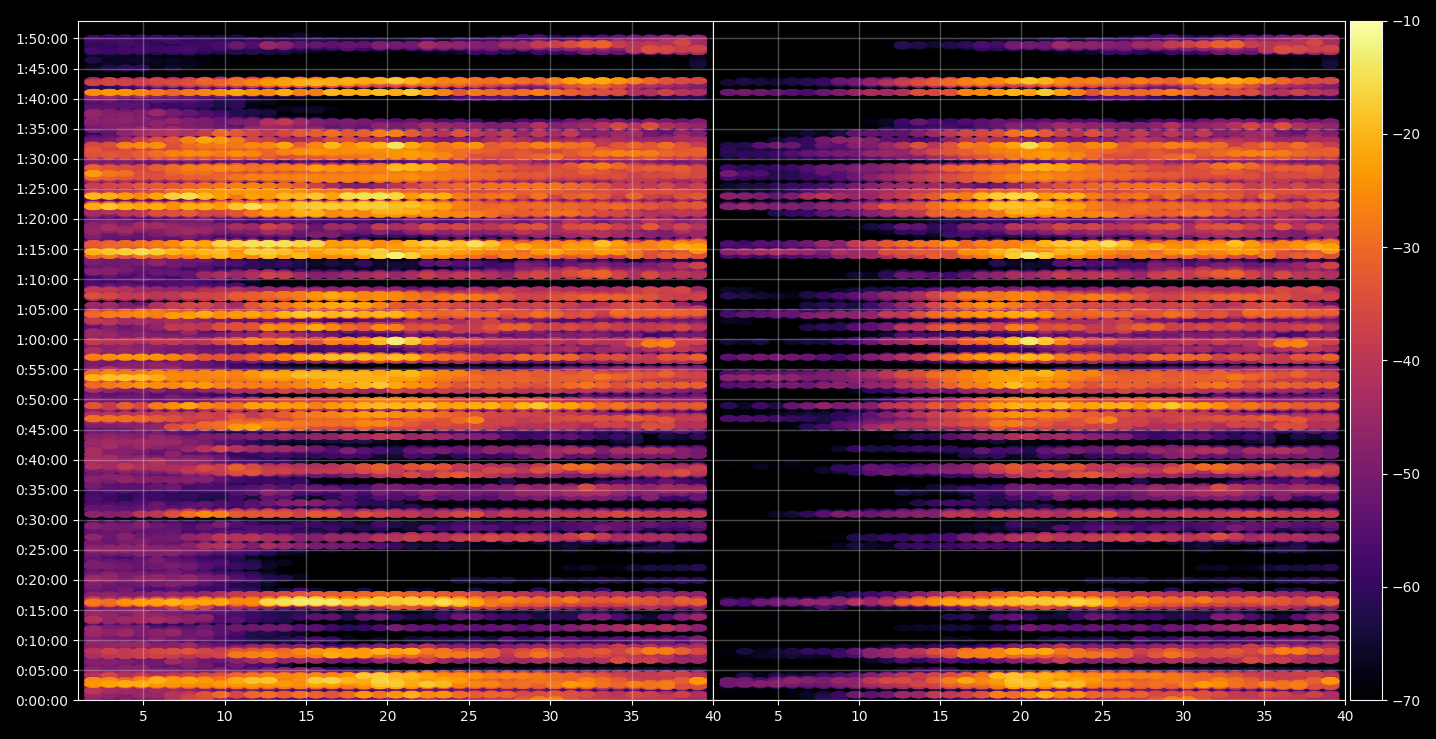Click x-axis tick 5 of the left plot
Viewport: 1436px width, 739px height.
pos(143,717)
